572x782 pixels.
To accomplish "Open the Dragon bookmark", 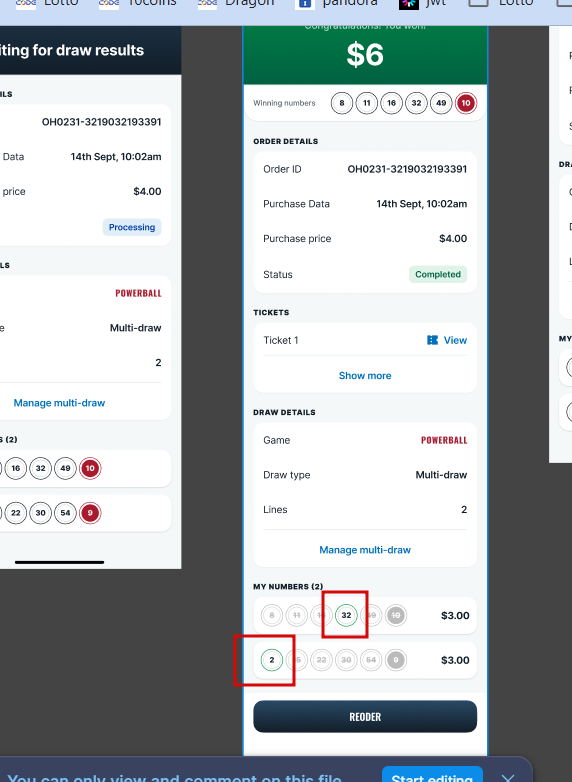I will pyautogui.click(x=236, y=4).
